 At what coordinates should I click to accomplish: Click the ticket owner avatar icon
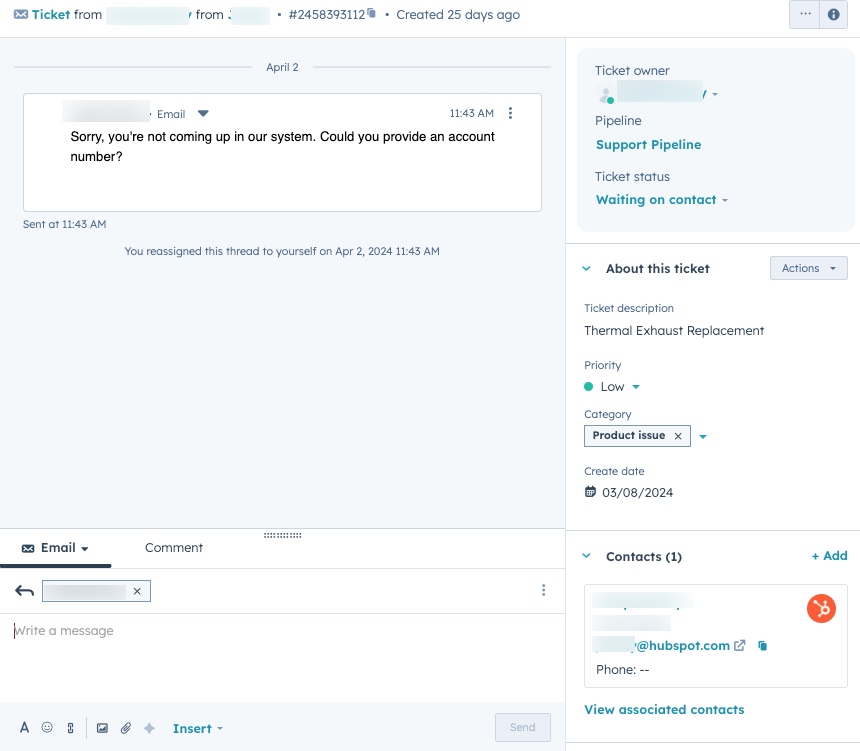coord(606,94)
